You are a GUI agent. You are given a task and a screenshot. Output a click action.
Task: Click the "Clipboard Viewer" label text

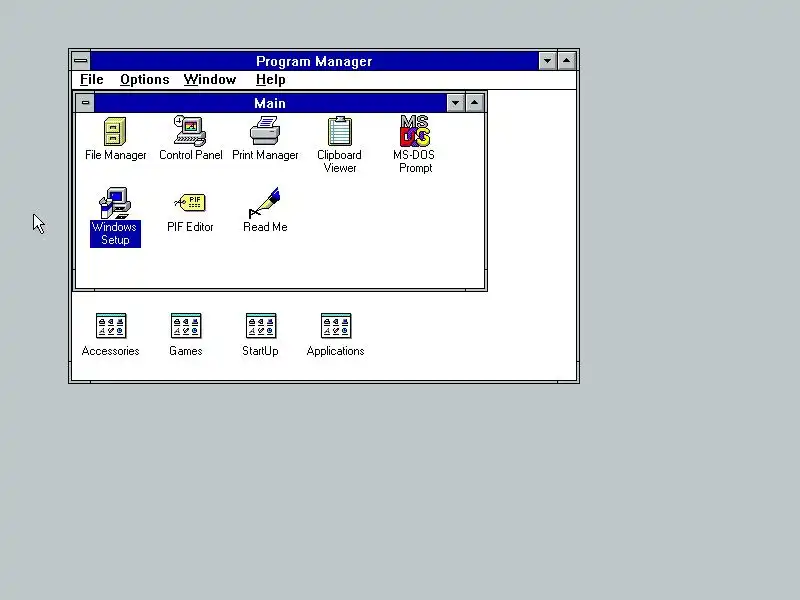coord(339,161)
